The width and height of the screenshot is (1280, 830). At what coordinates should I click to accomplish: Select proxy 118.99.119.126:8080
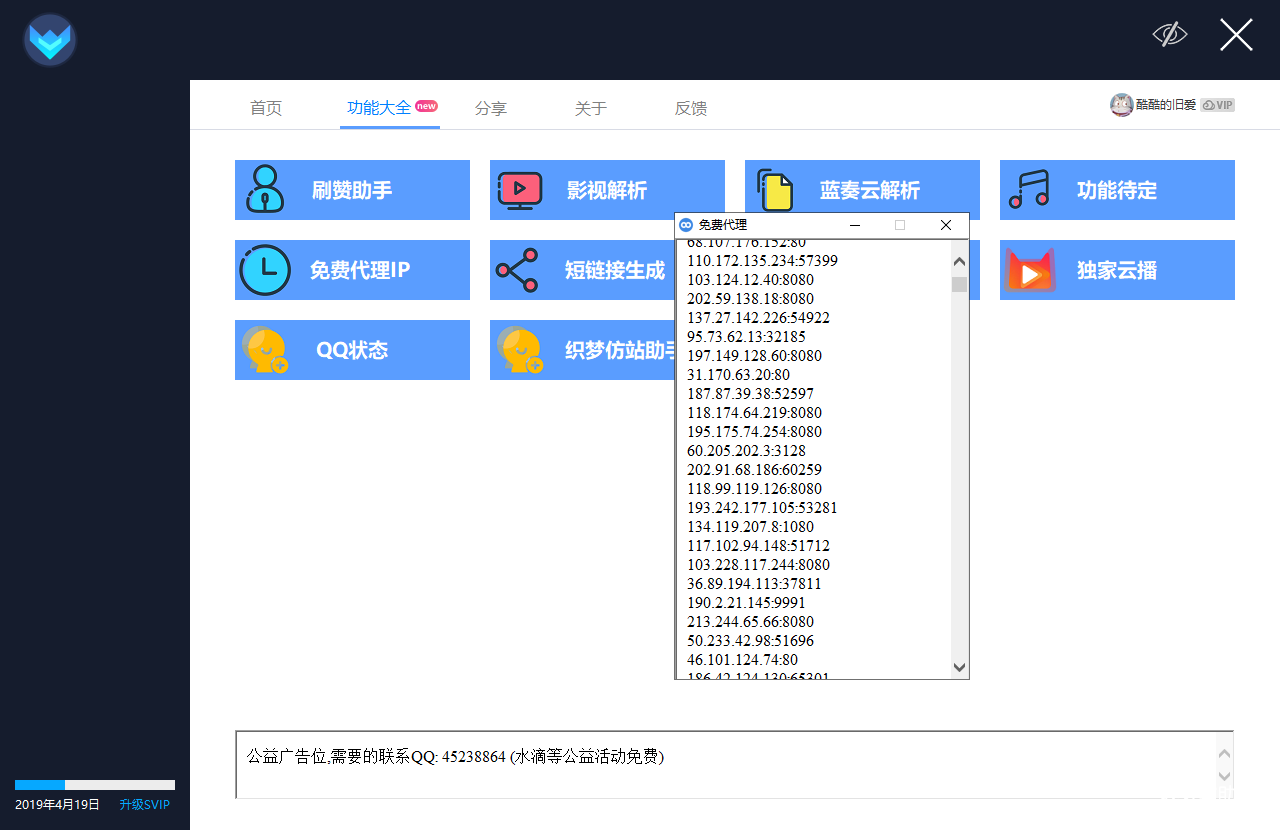(x=754, y=489)
